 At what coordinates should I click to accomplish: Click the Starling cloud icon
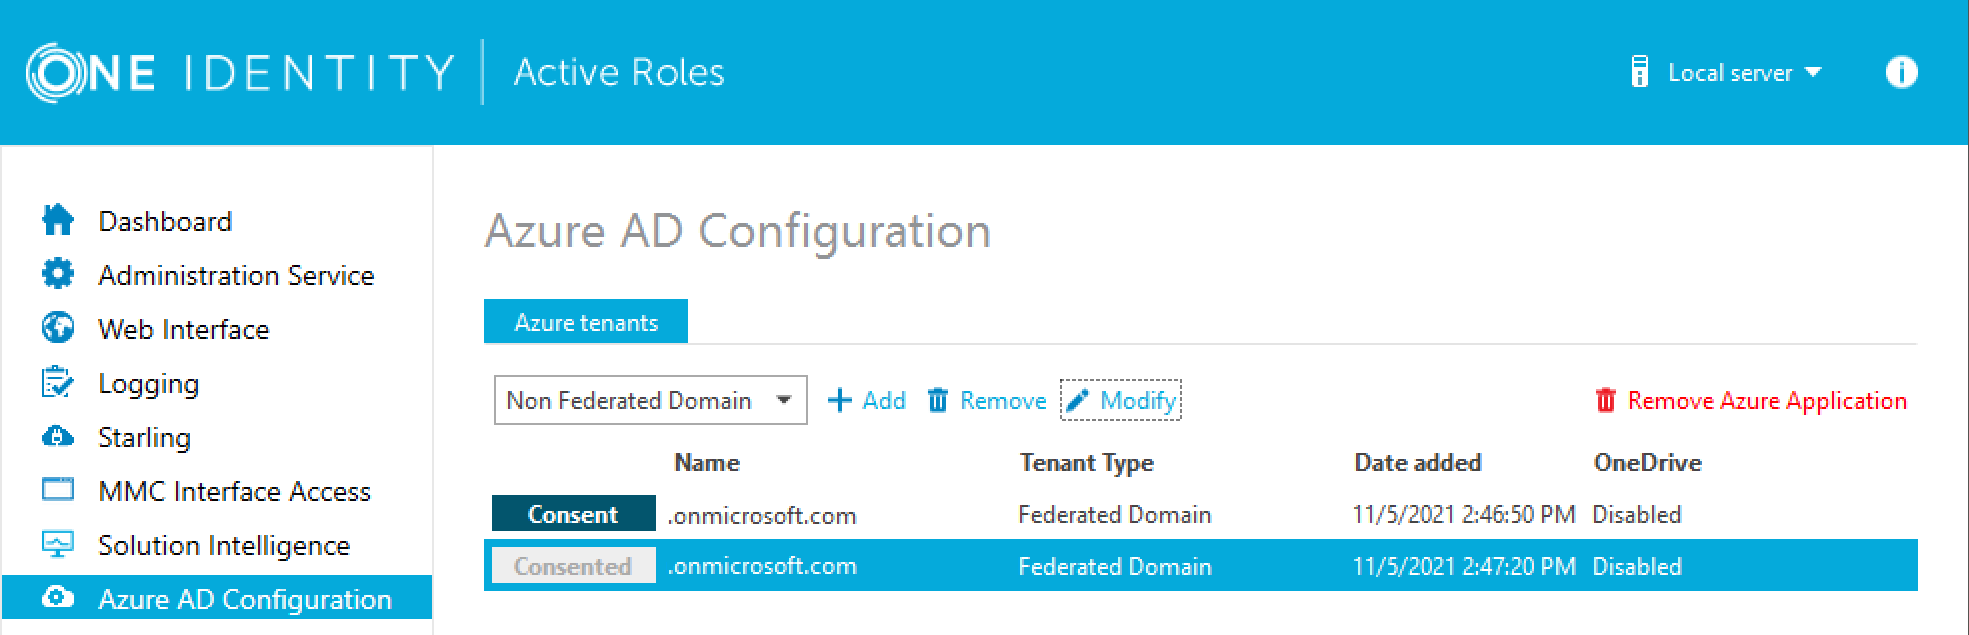pyautogui.click(x=58, y=436)
